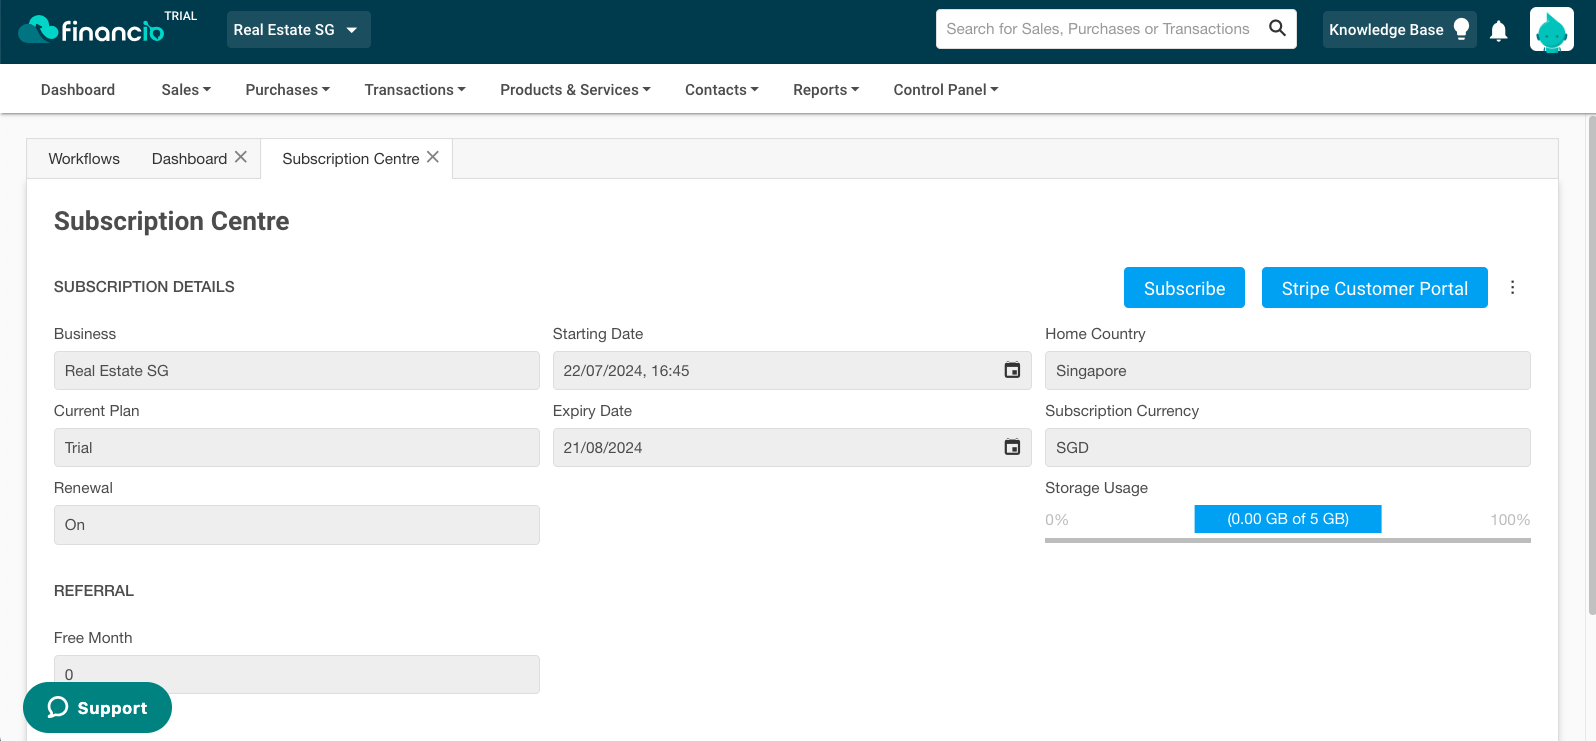1596x741 pixels.
Task: Open the Real Estate SG business dropdown
Action: (x=298, y=30)
